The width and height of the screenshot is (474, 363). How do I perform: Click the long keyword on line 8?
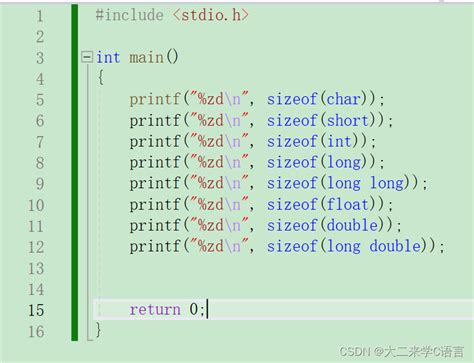344,163
